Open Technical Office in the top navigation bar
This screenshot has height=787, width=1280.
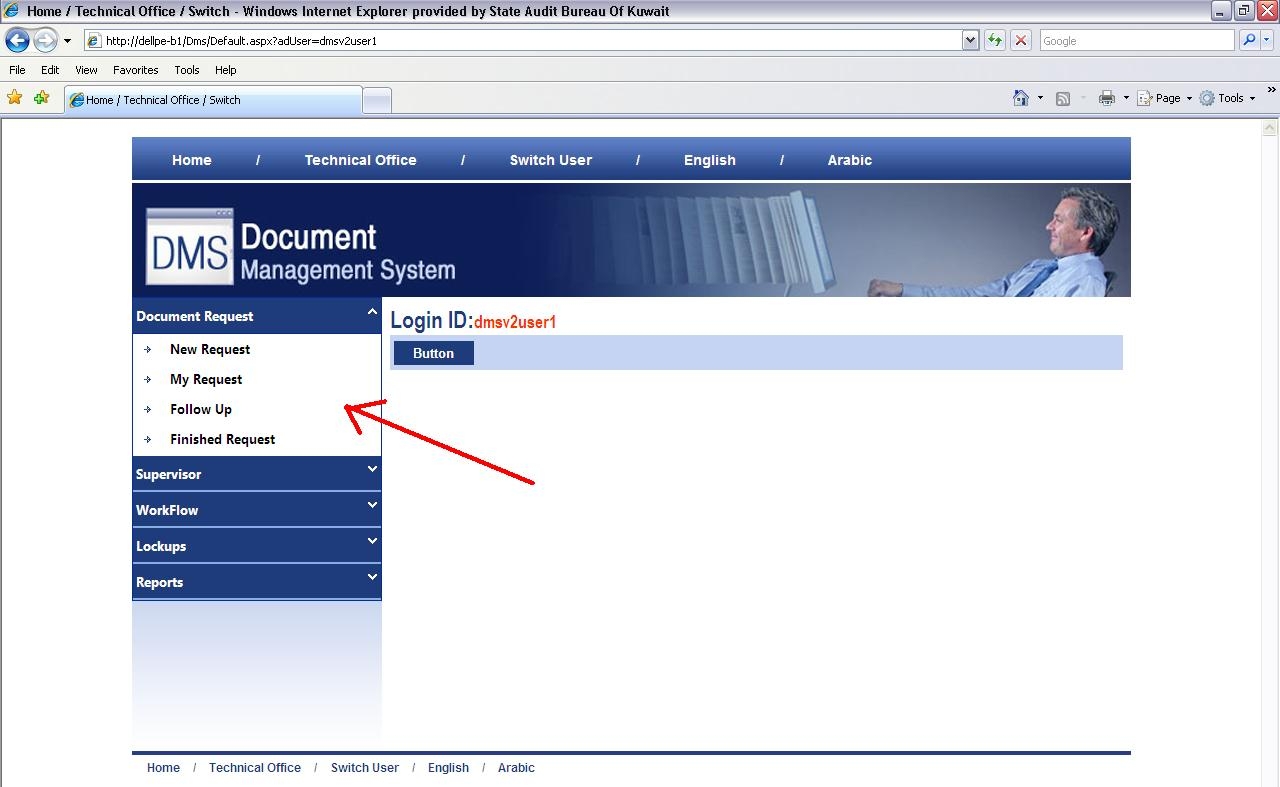point(360,160)
